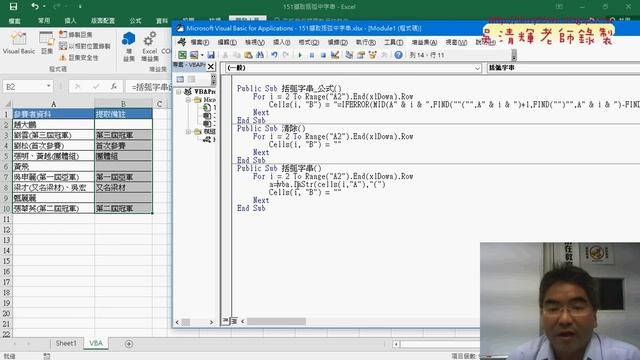Click the Paste icon in VBA toolbar
The height and width of the screenshot is (360, 640).
[x=248, y=55]
